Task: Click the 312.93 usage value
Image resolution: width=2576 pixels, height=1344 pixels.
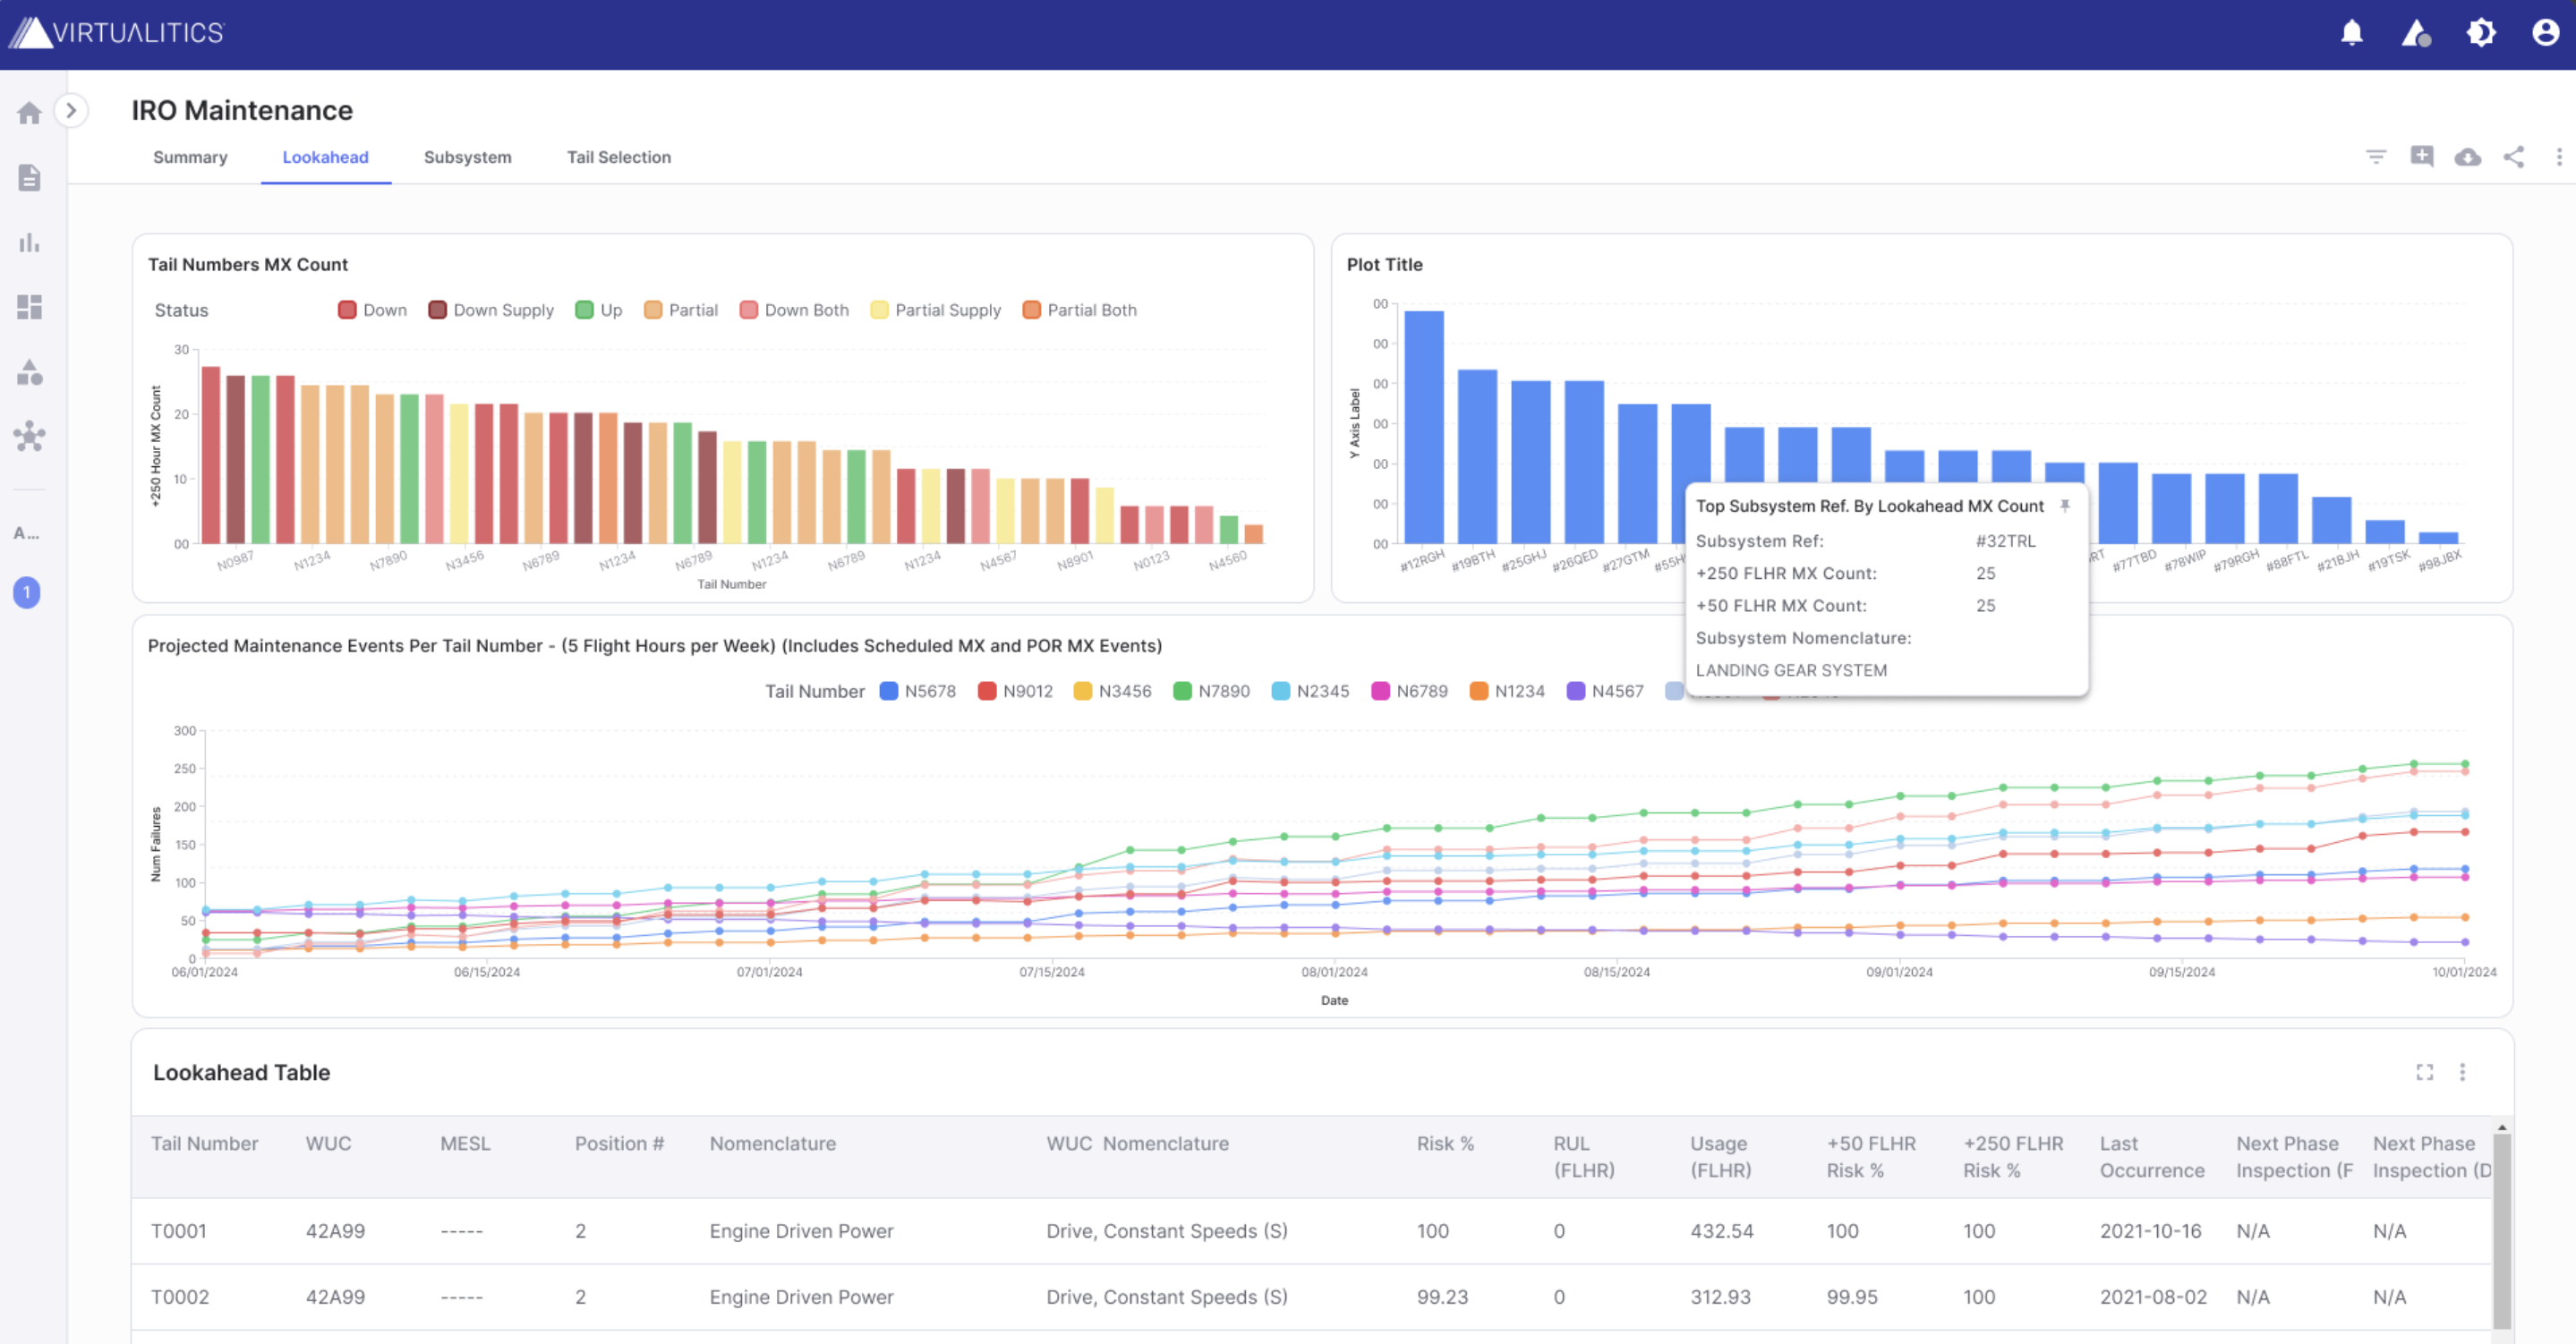Action: [x=1720, y=1297]
